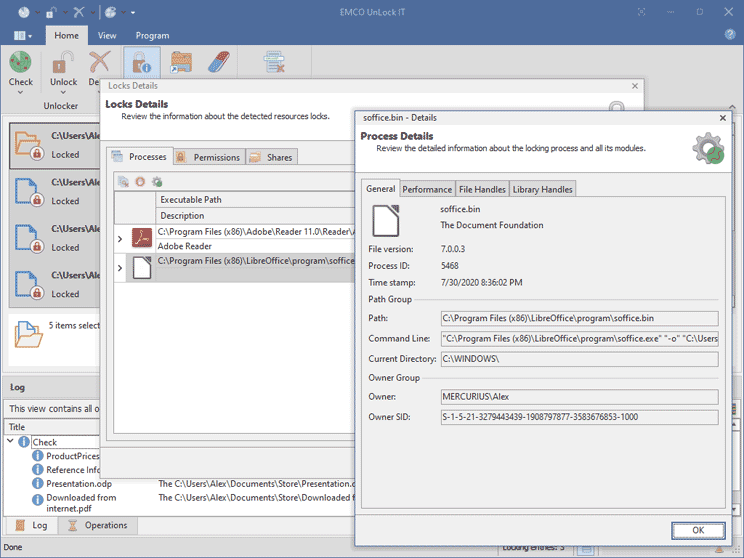This screenshot has width=744, height=558.
Task: Open the Check button dropdown arrow
Action: pyautogui.click(x=20, y=93)
